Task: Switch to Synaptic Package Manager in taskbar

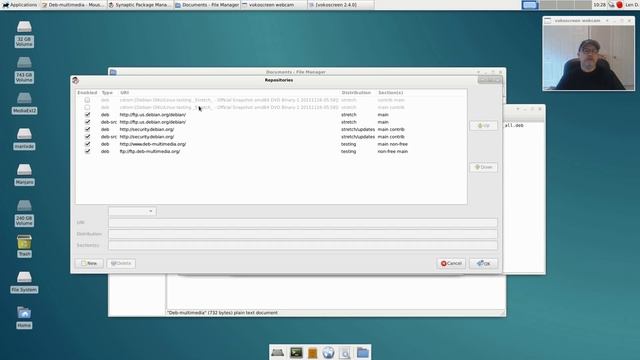Action: pyautogui.click(x=140, y=5)
